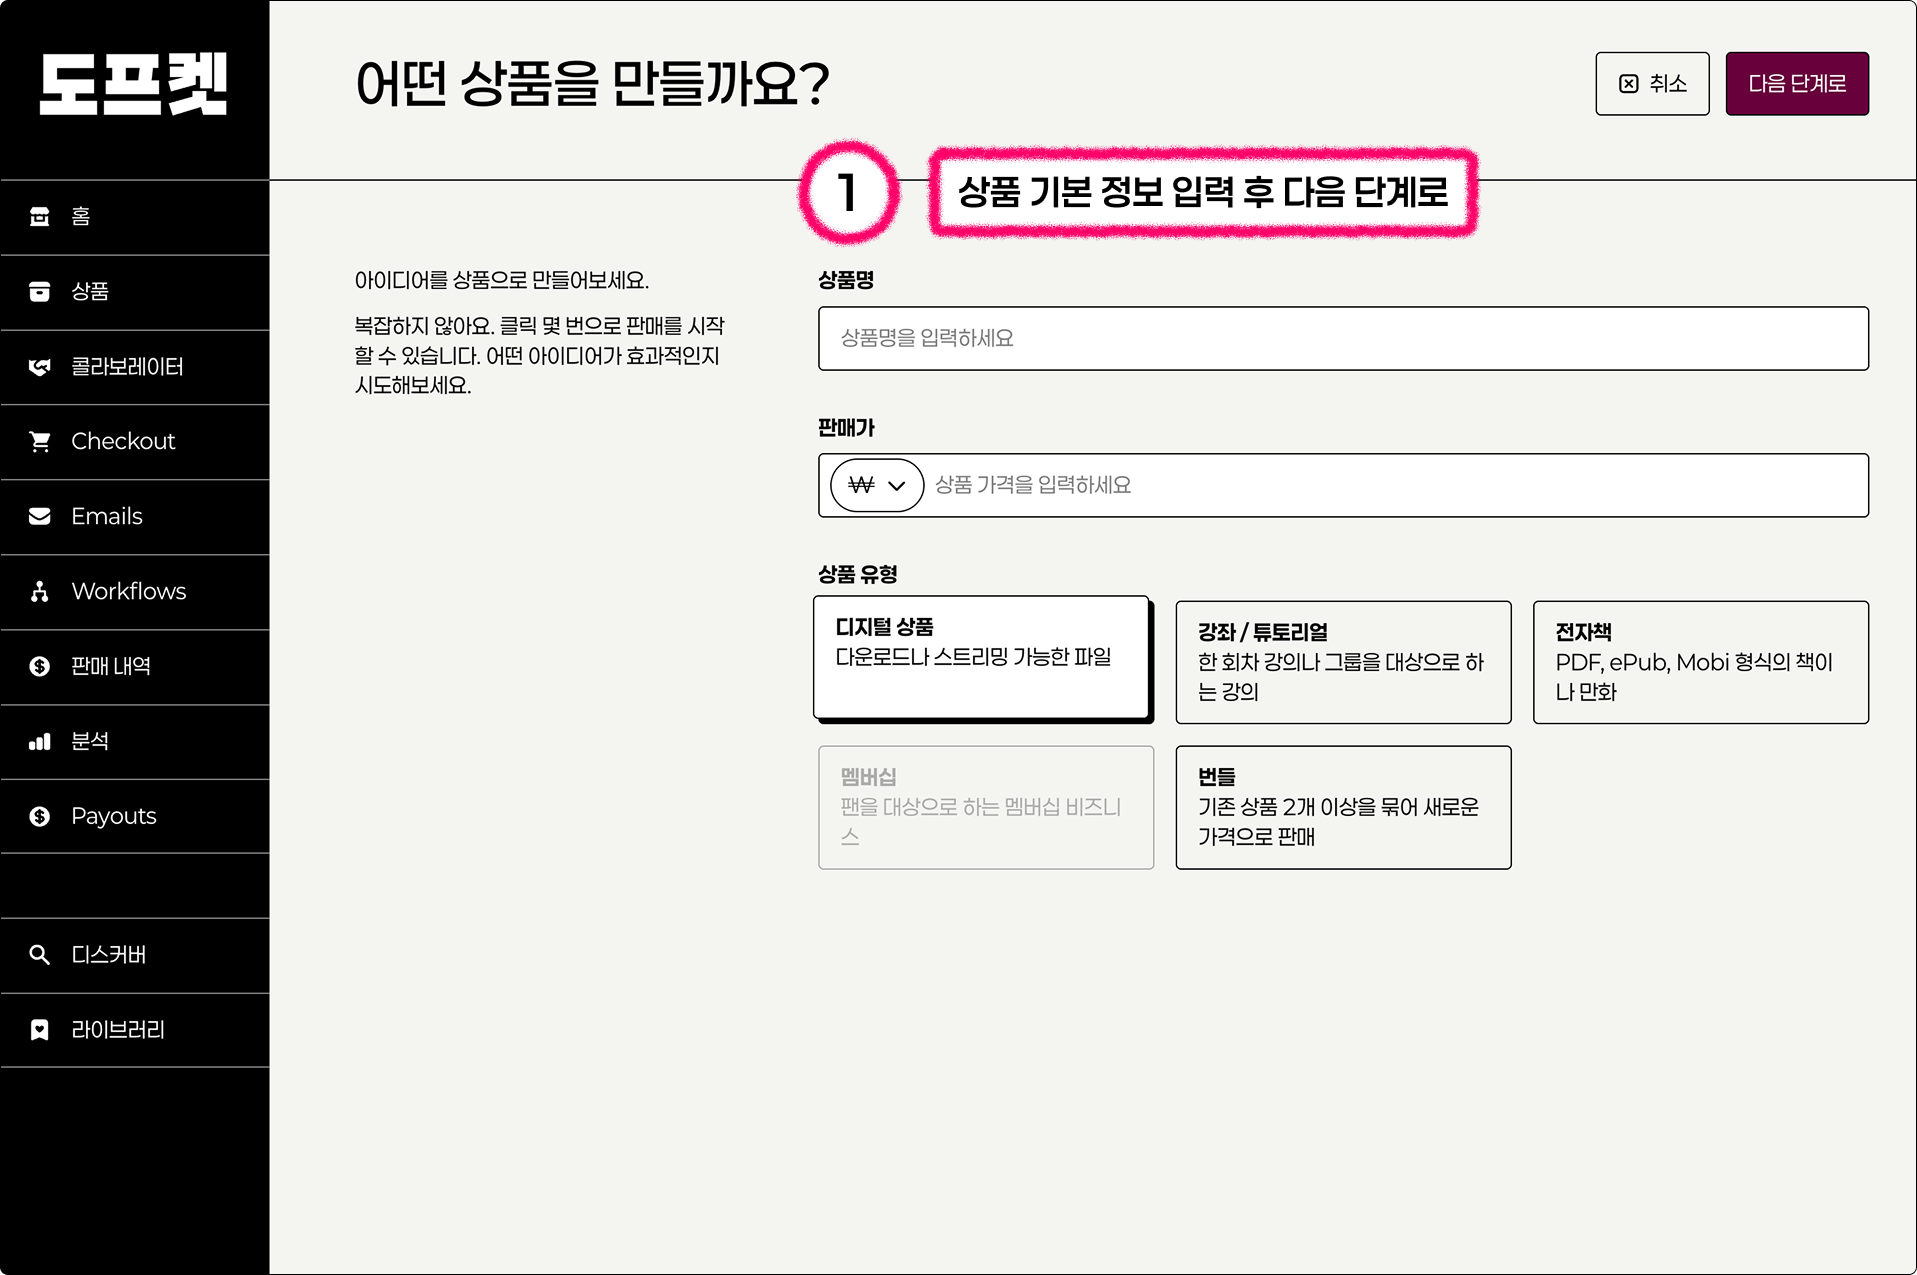Click the 라이브러리 bookmark icon

[40, 1030]
